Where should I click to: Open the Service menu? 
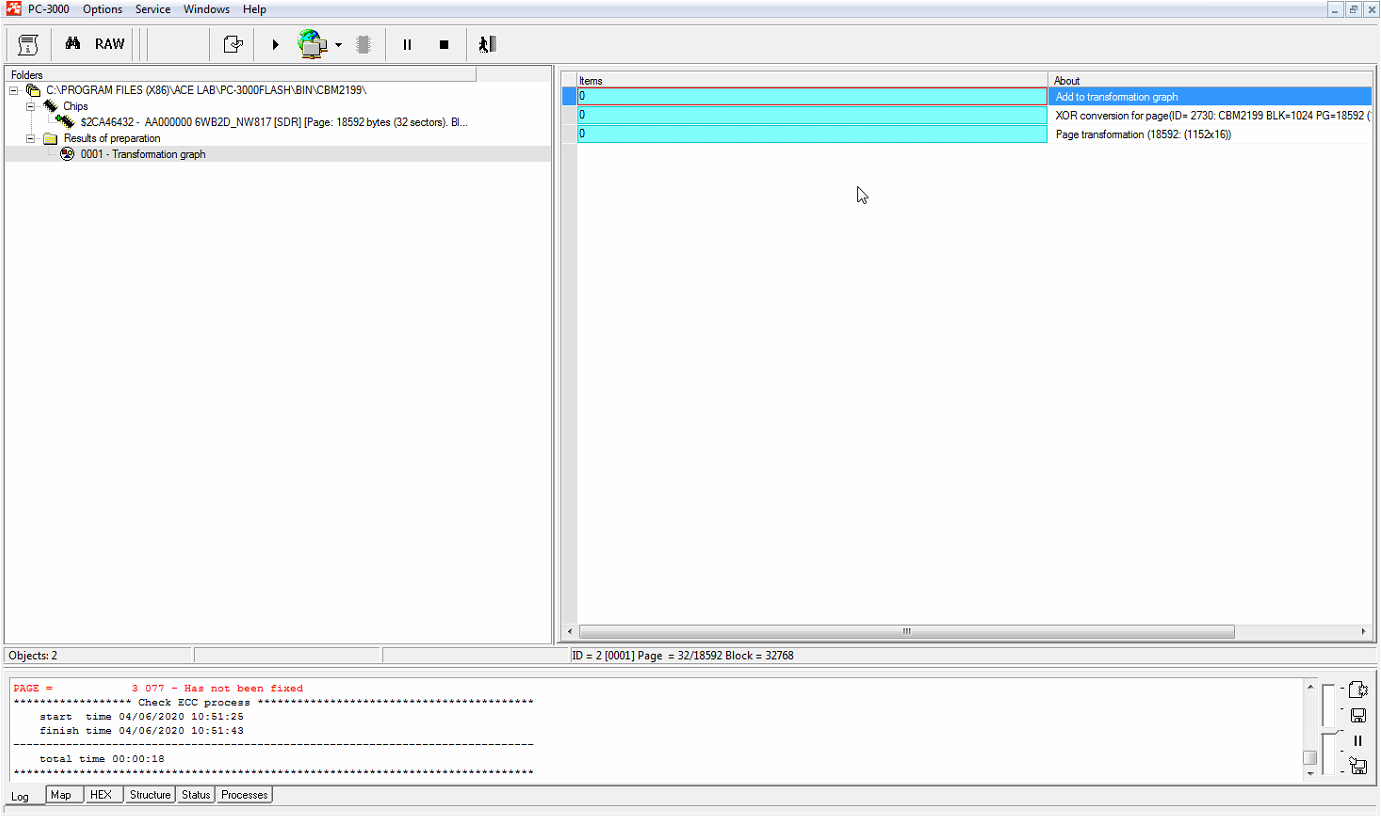coord(153,9)
